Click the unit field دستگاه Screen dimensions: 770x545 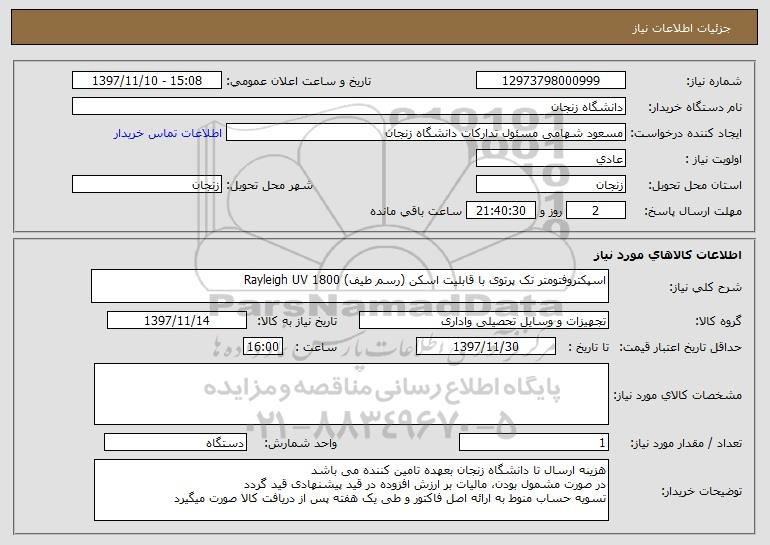point(175,442)
